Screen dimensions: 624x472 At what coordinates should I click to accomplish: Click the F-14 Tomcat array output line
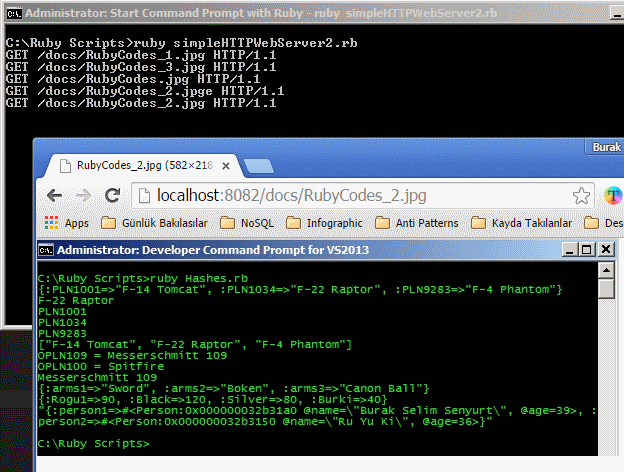[x=195, y=344]
